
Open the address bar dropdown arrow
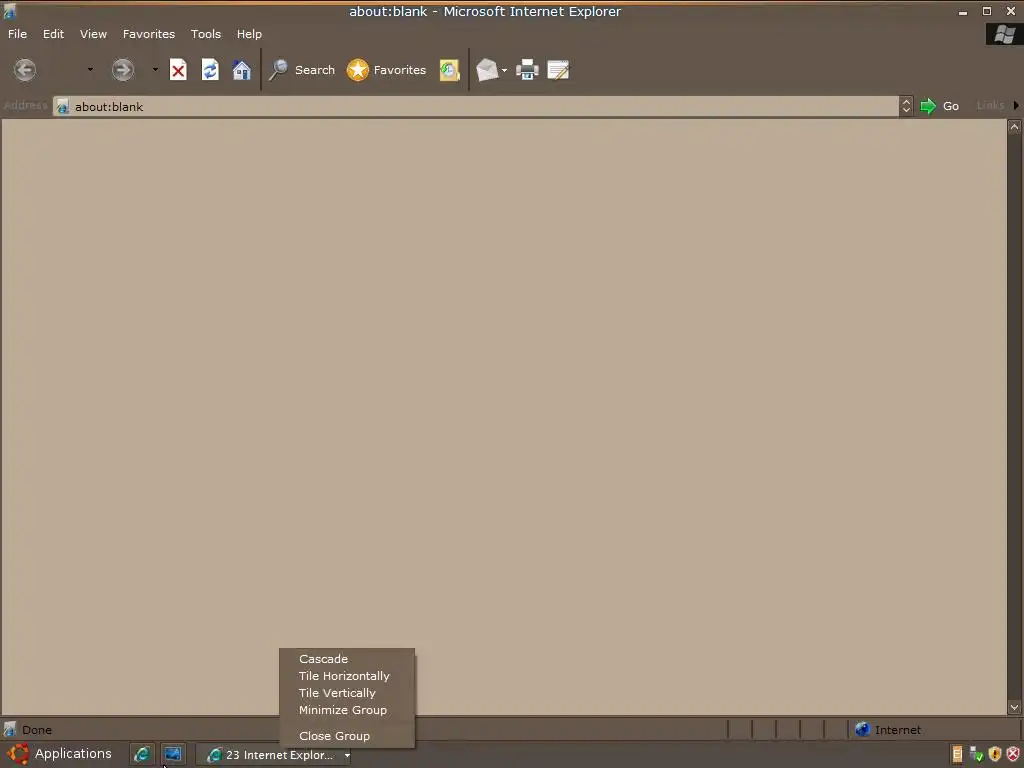pyautogui.click(x=906, y=106)
